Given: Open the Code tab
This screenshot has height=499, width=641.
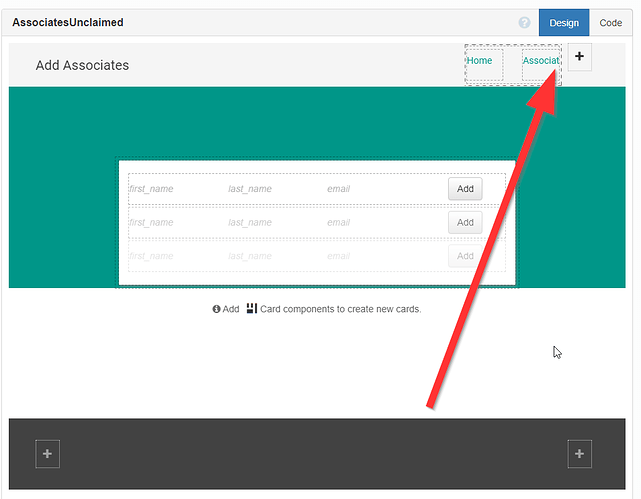Looking at the screenshot, I should [x=610, y=23].
